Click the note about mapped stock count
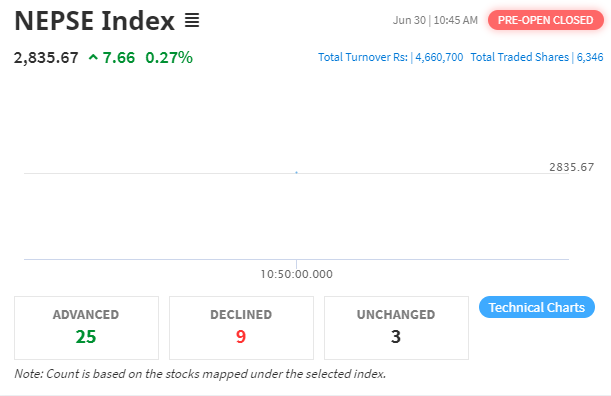The width and height of the screenshot is (611, 396). (200, 374)
